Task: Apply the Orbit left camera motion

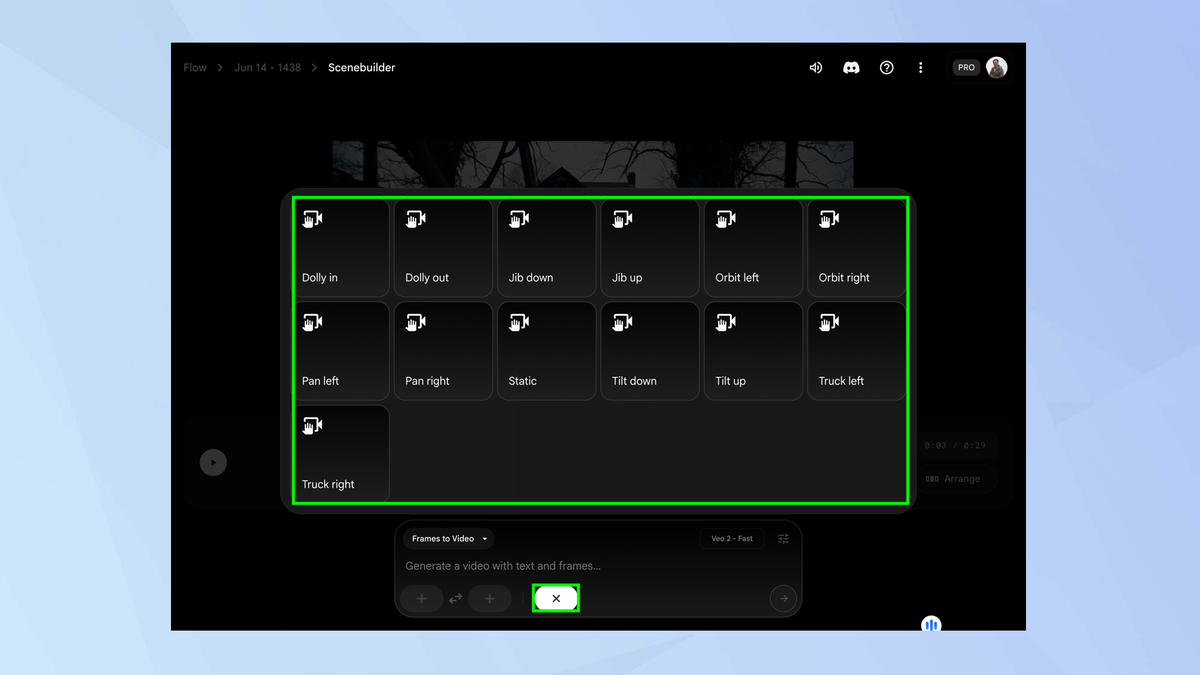Action: pos(753,248)
